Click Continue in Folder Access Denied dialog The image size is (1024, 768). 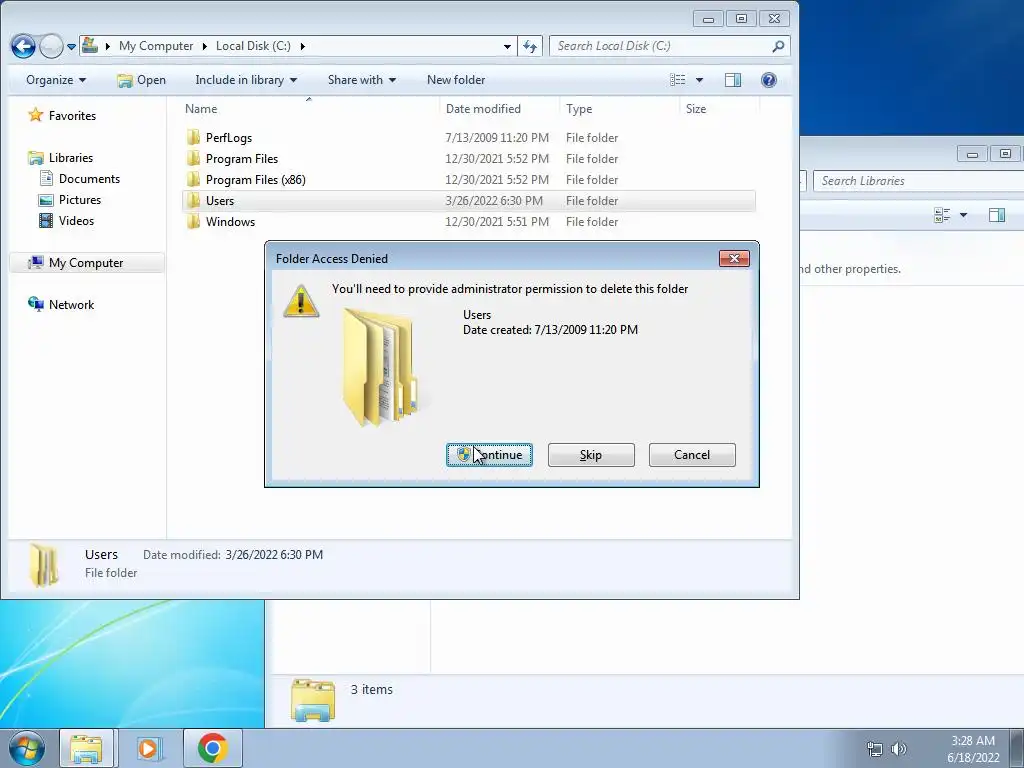[489, 455]
